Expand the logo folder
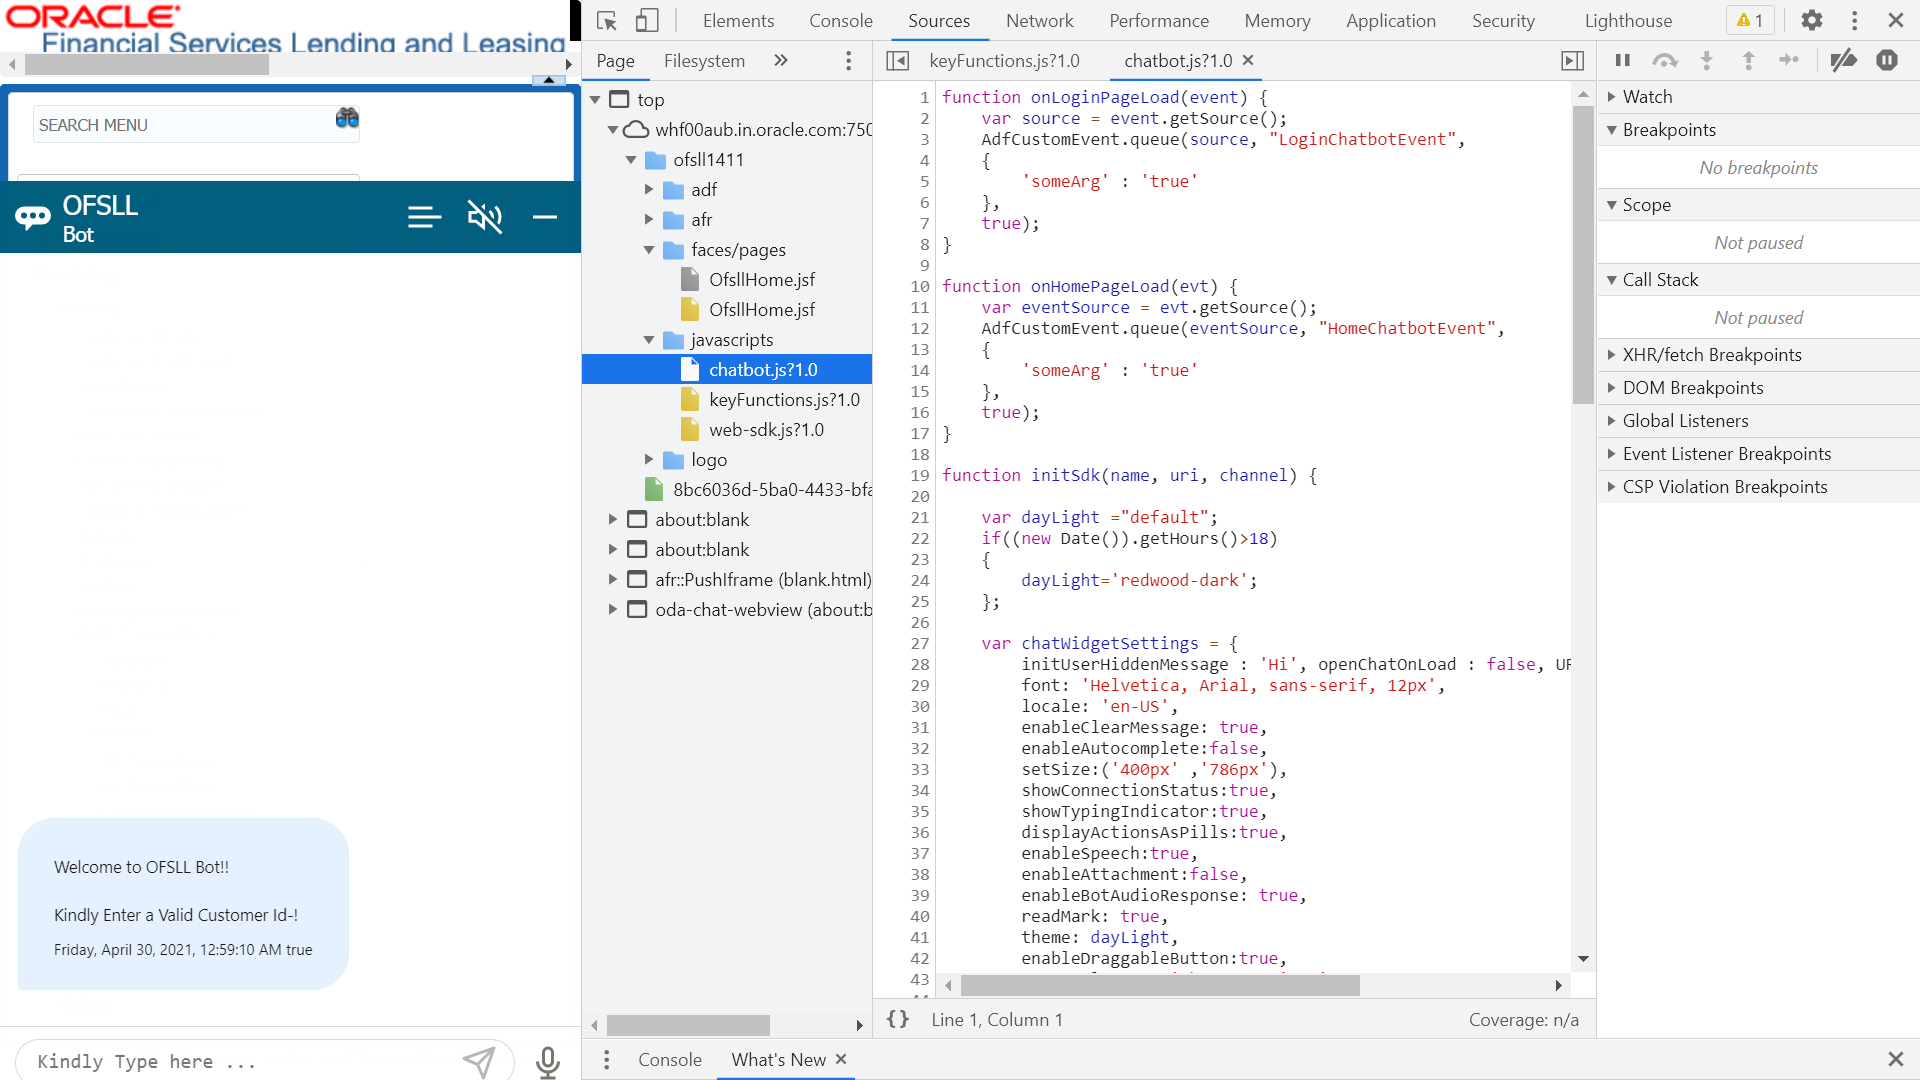The image size is (1920, 1080). (x=649, y=460)
